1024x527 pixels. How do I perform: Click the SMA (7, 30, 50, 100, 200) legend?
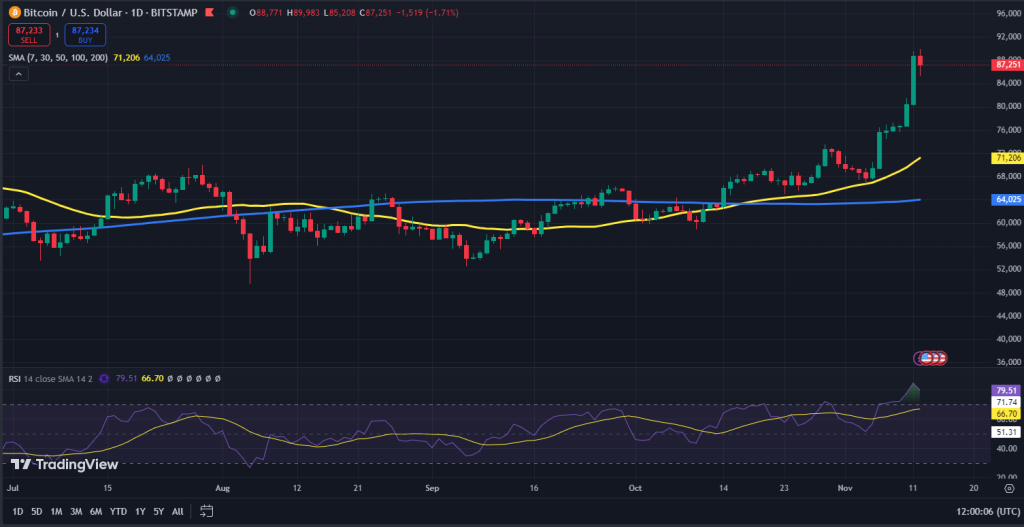(x=58, y=57)
